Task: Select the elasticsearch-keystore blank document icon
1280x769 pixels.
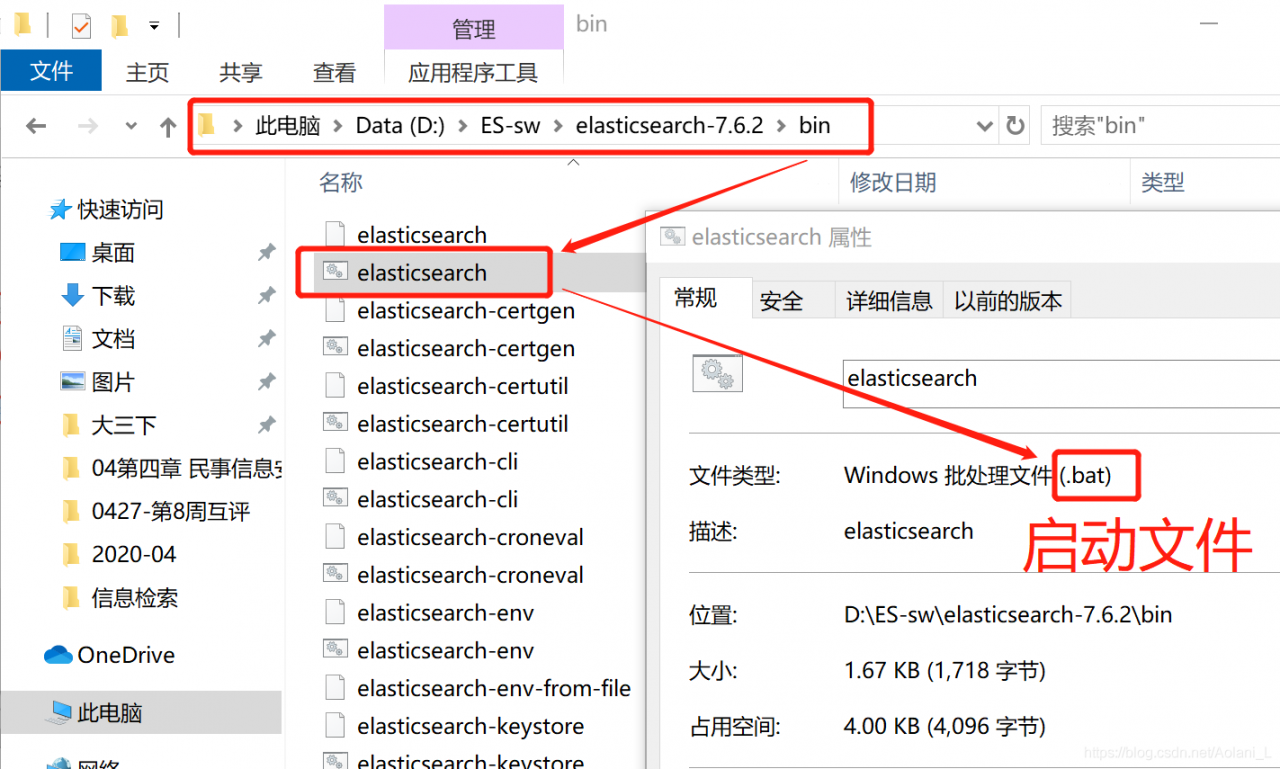Action: tap(336, 726)
